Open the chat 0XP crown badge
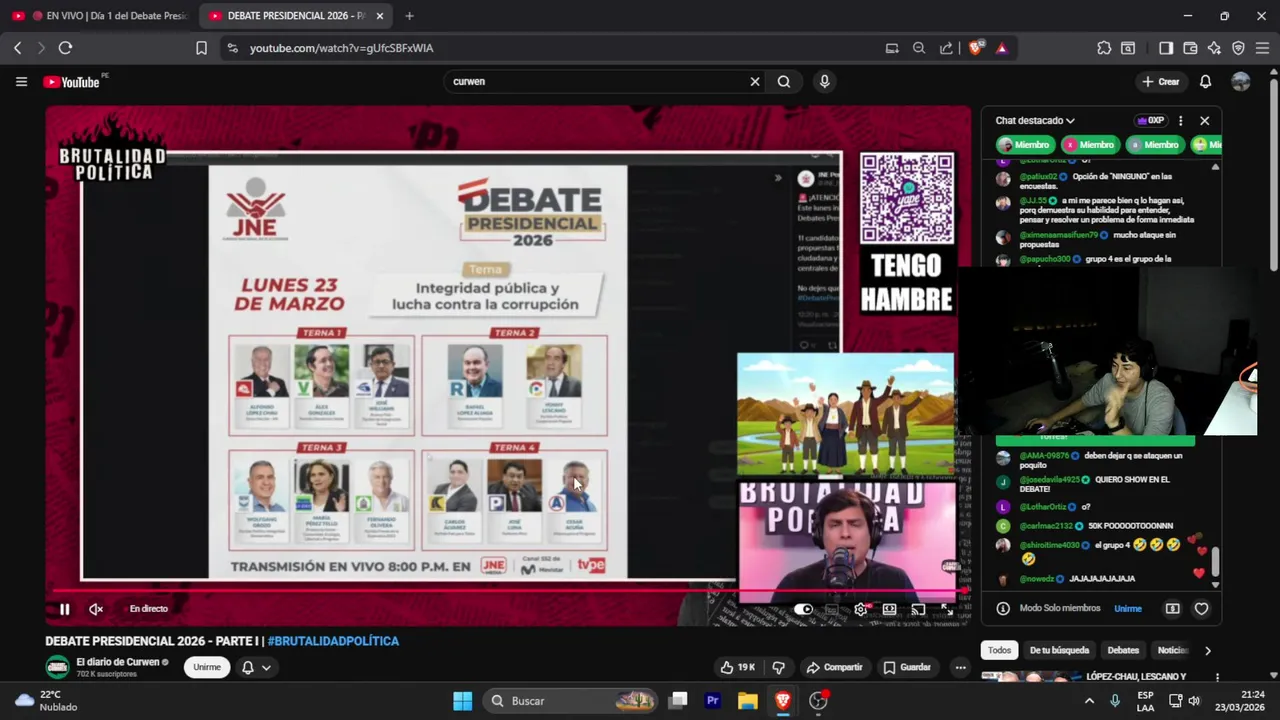 [x=1151, y=121]
